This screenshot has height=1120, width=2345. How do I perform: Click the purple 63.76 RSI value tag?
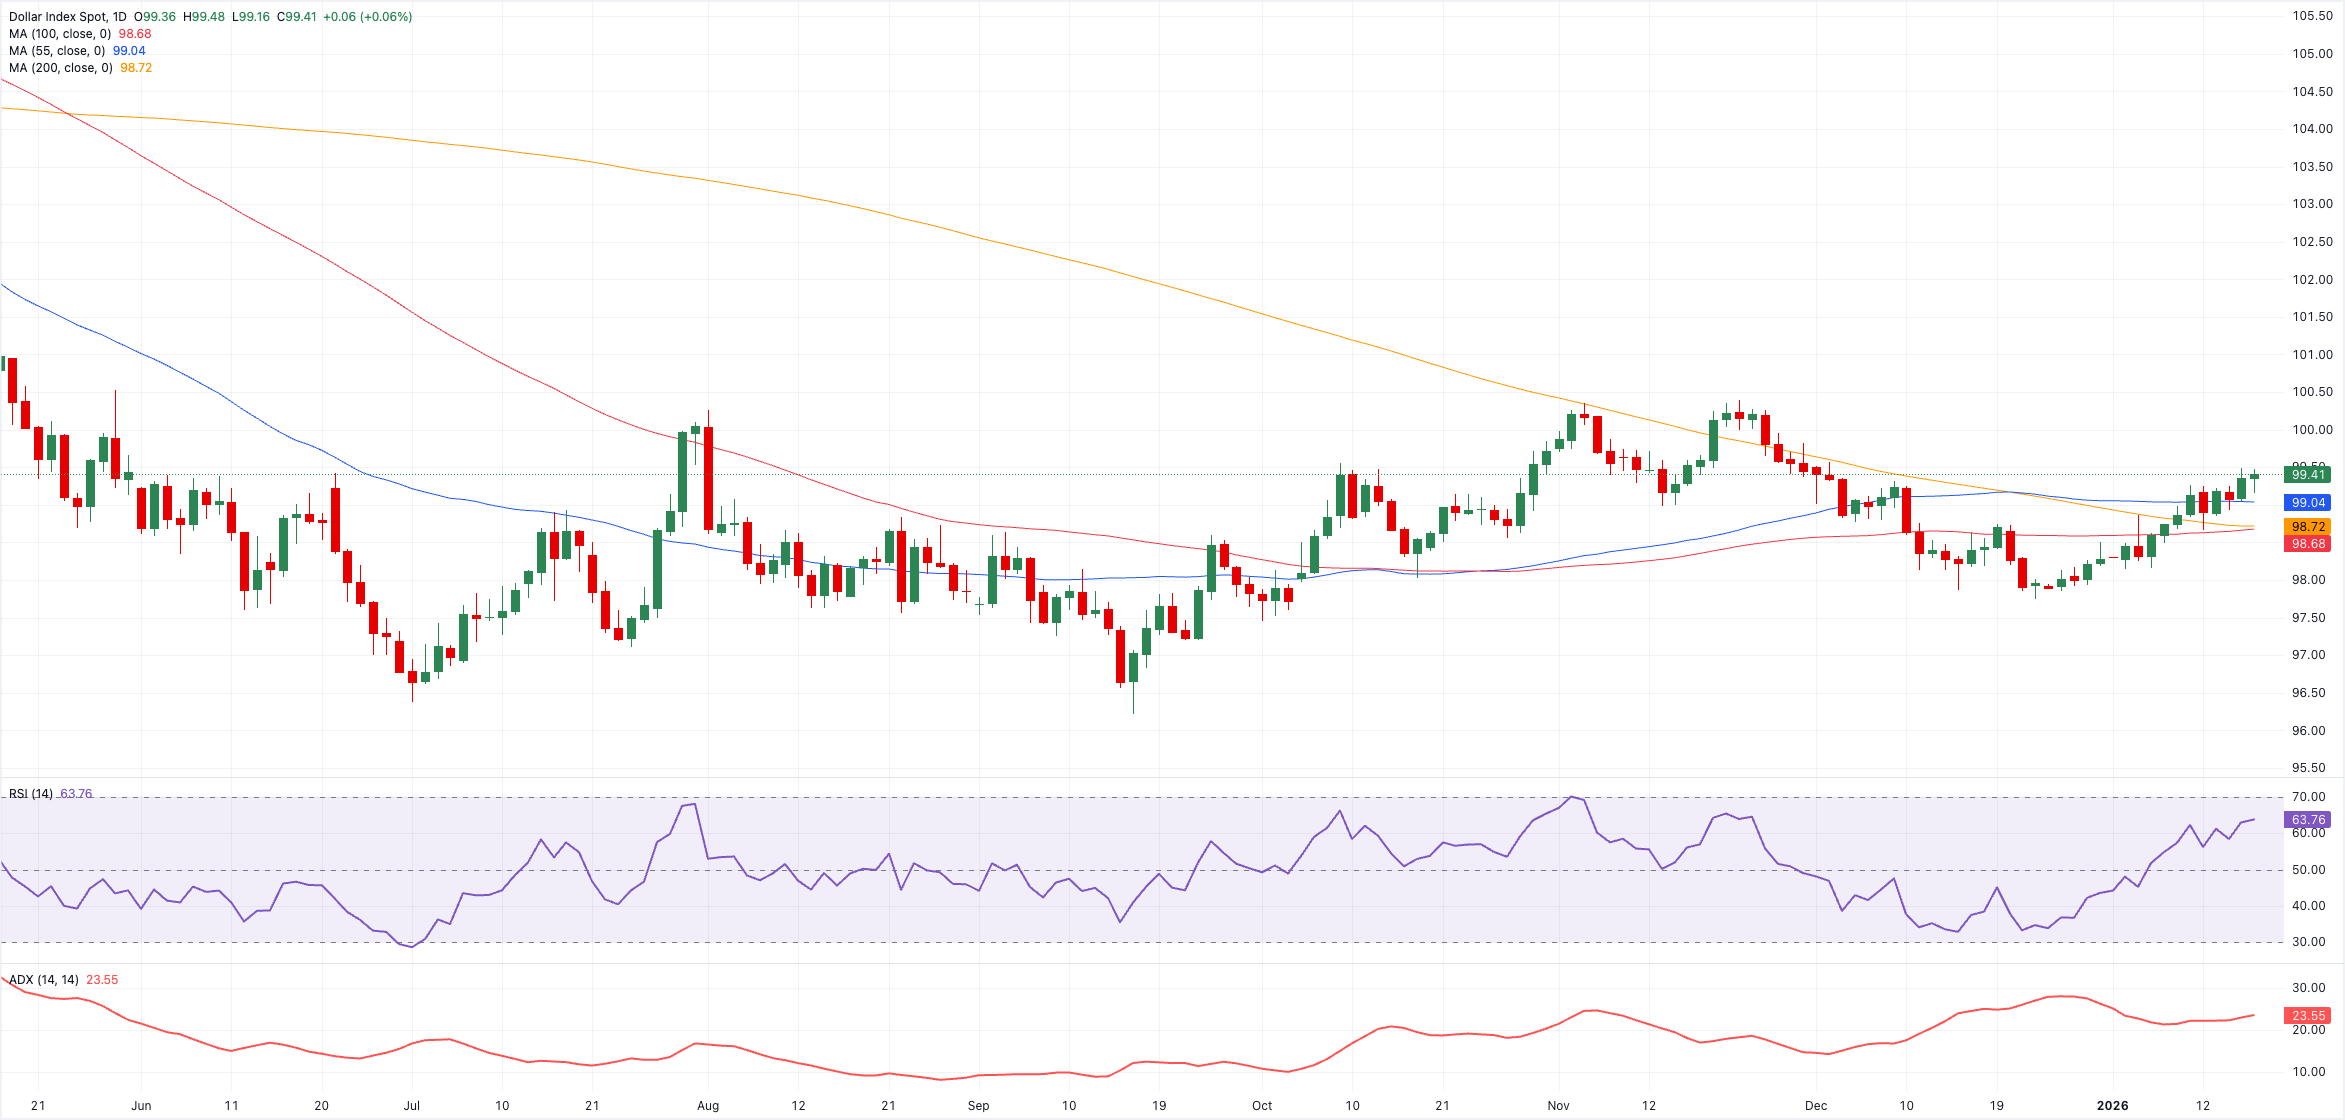pyautogui.click(x=2308, y=820)
